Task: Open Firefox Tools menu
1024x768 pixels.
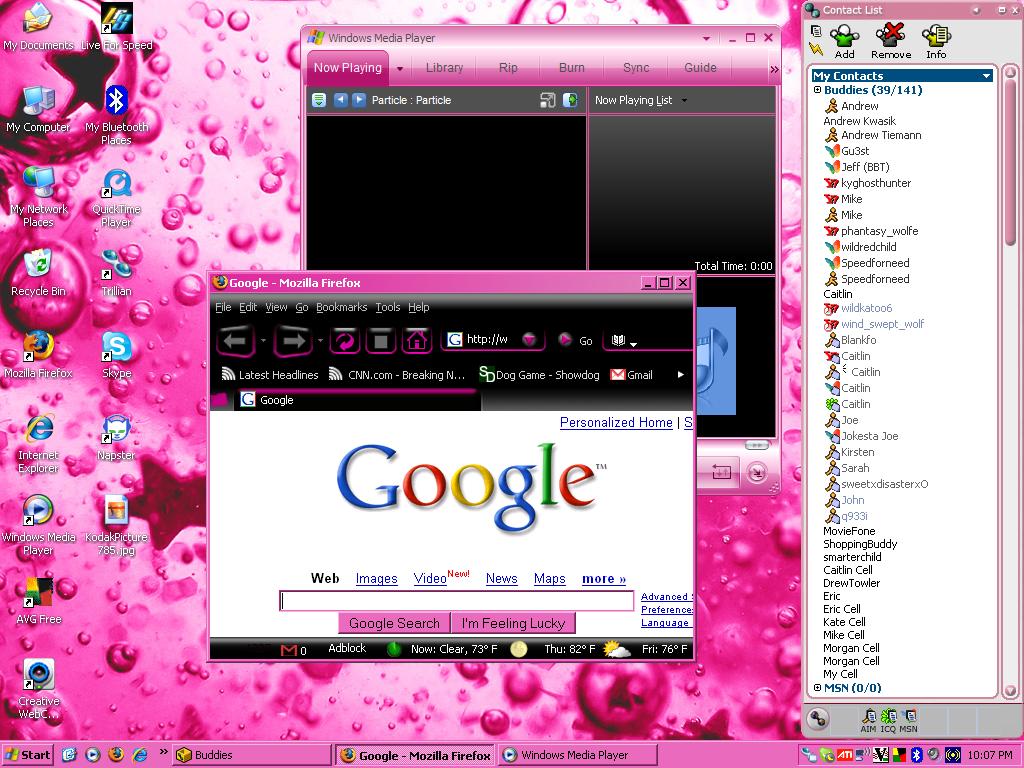Action: point(388,307)
